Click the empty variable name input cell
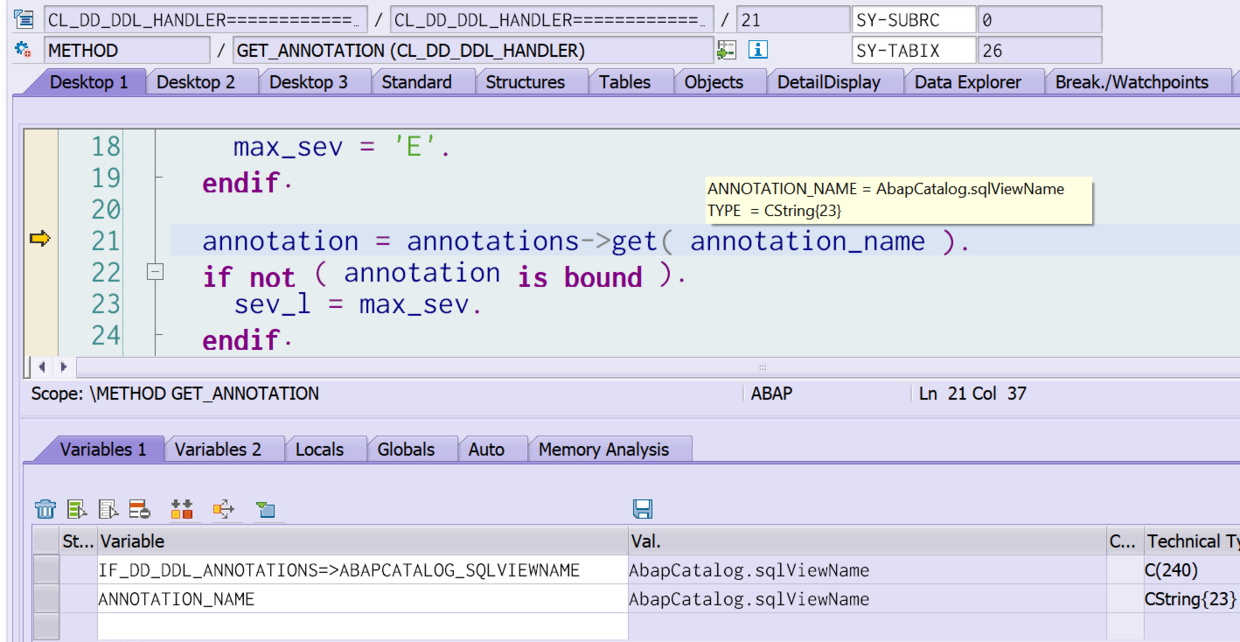1240x642 pixels. click(x=362, y=627)
